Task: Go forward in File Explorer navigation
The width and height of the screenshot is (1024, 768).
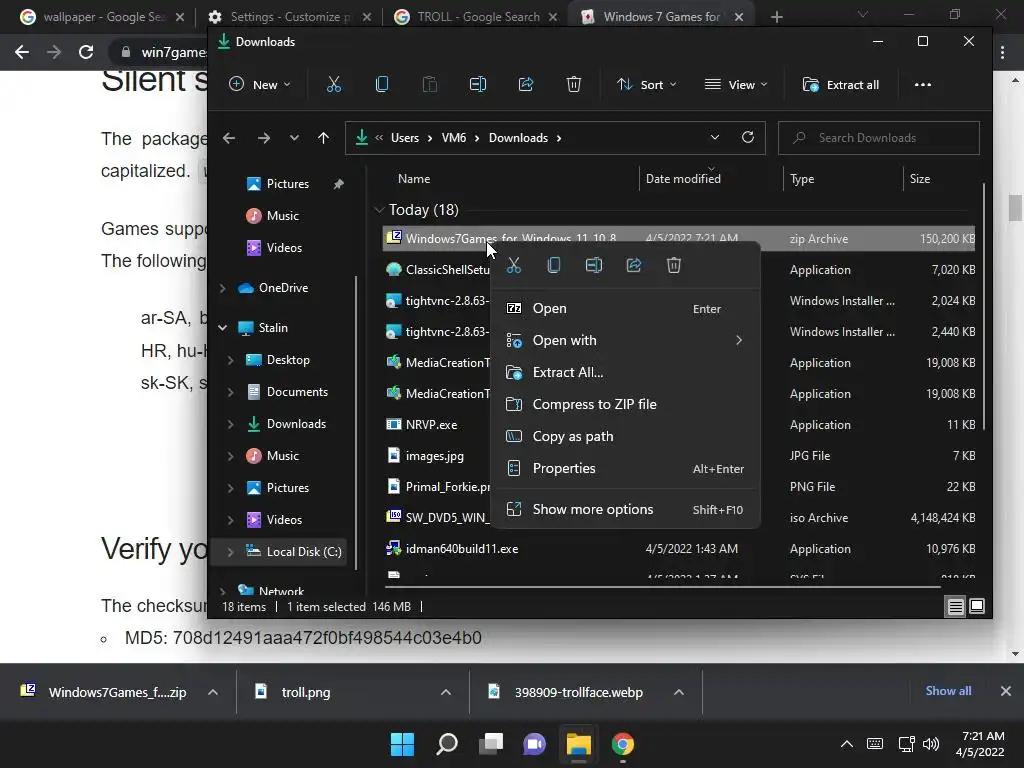Action: tap(264, 138)
